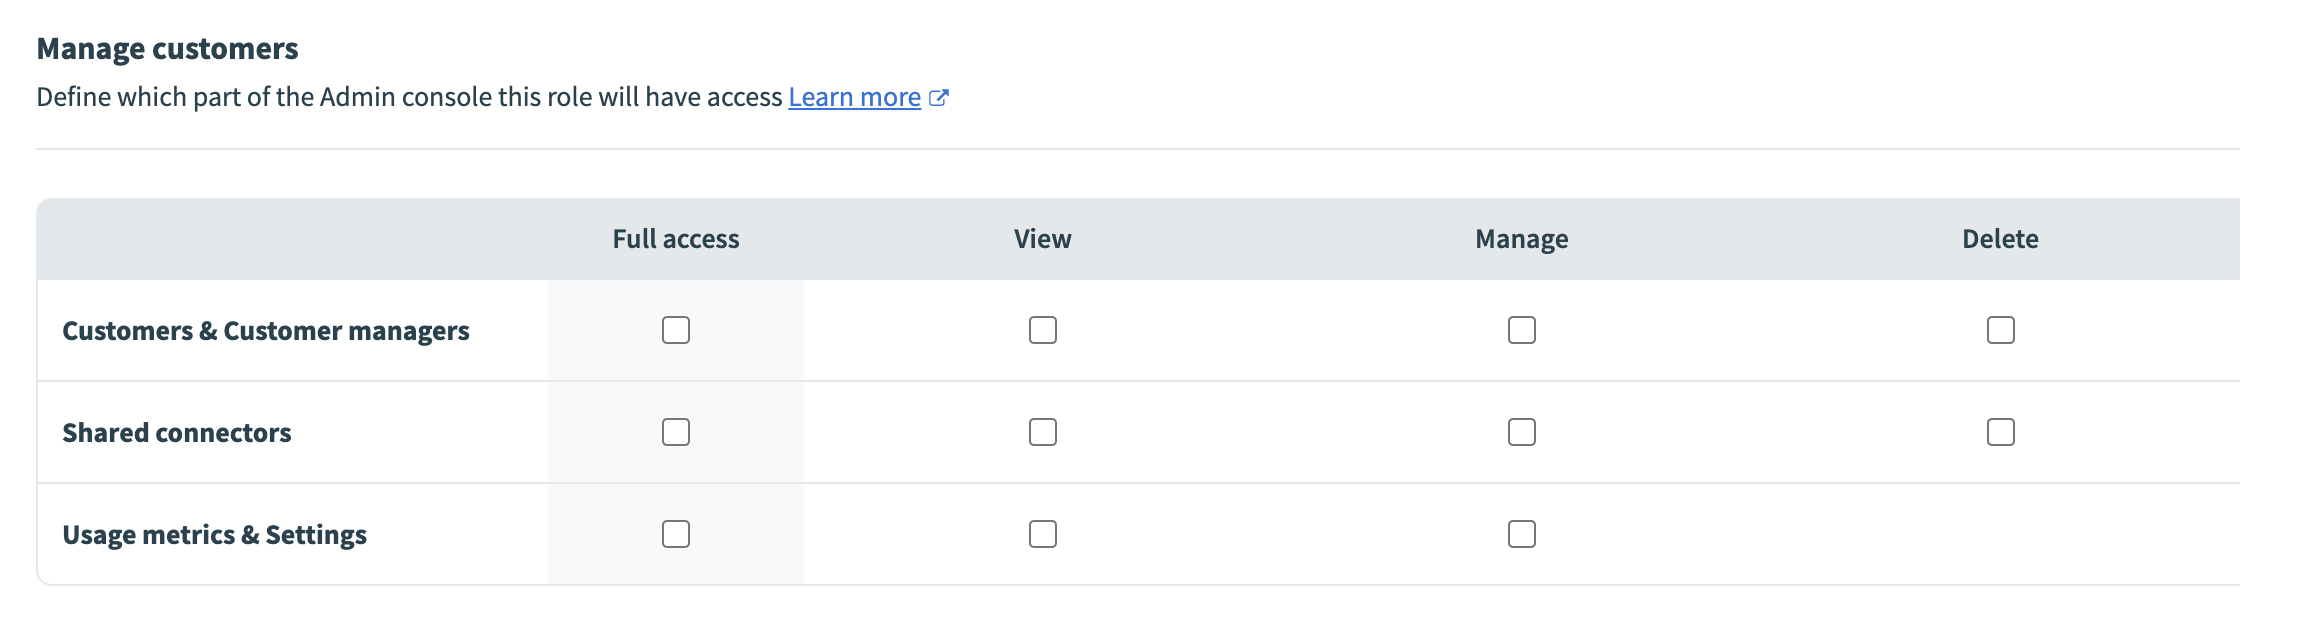The height and width of the screenshot is (625, 2299).
Task: Check View for Customers & Customer managers
Action: [1043, 330]
